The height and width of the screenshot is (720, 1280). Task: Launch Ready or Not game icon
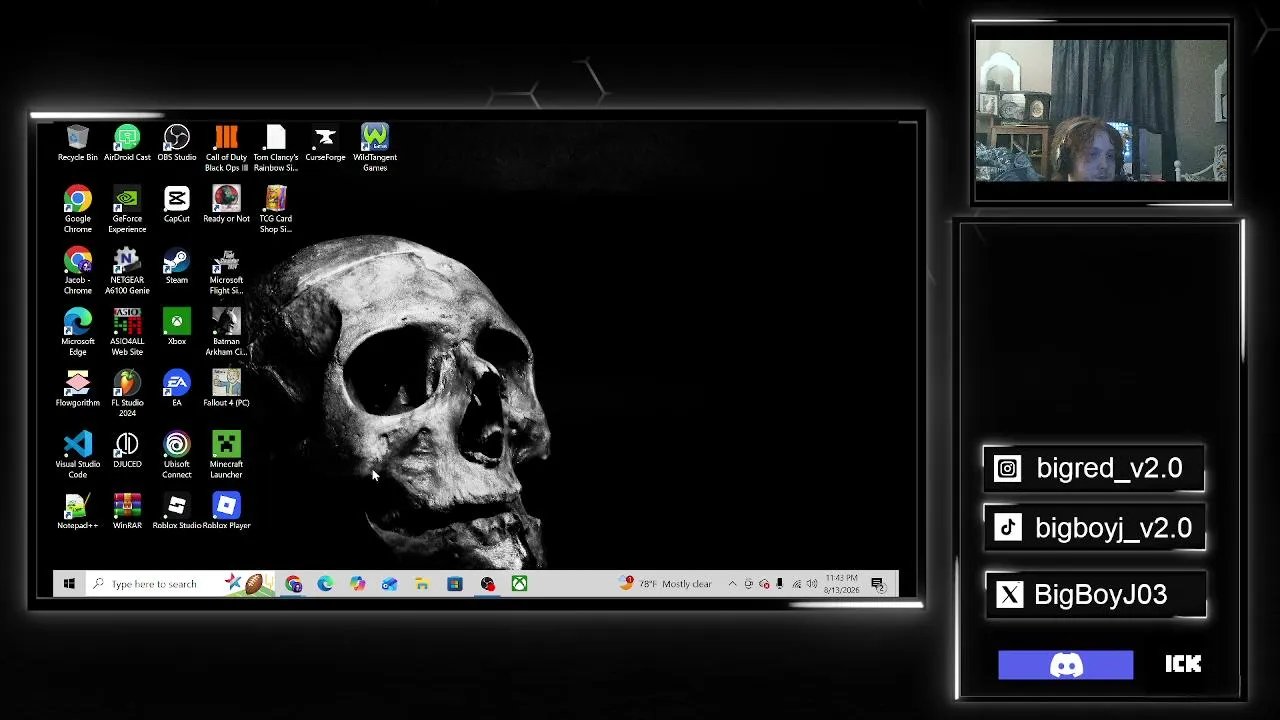pos(226,204)
